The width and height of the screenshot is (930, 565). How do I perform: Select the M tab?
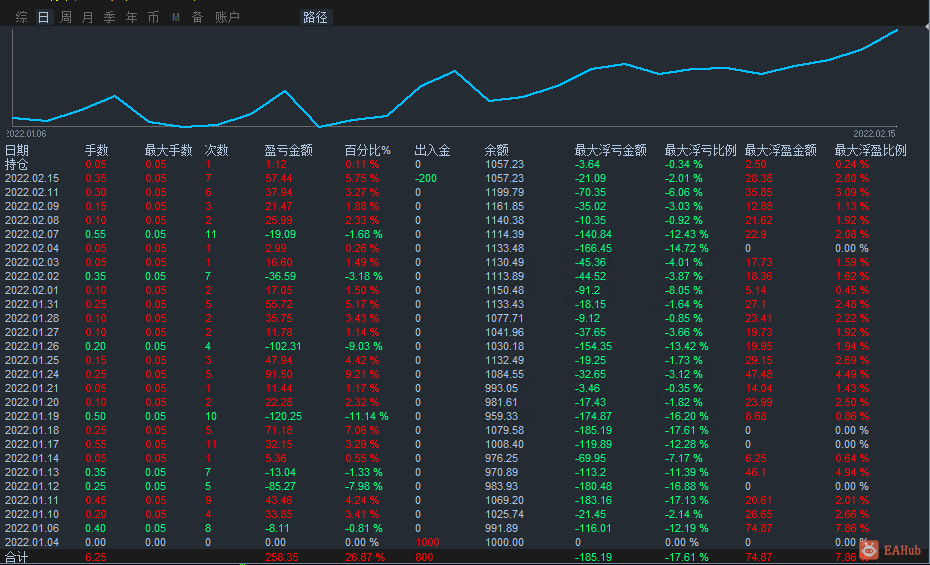tap(176, 17)
